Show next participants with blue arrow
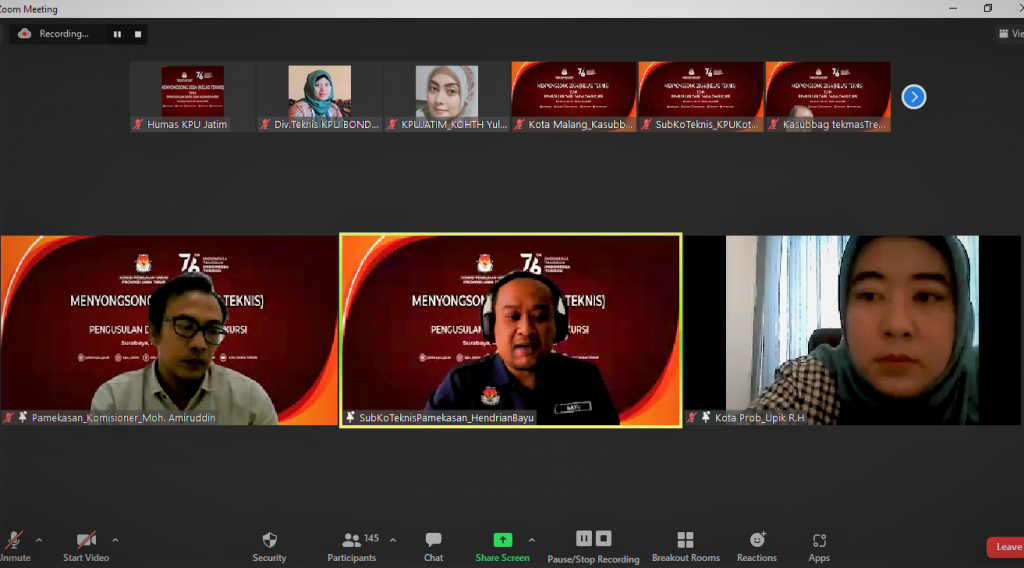Image resolution: width=1024 pixels, height=568 pixels. 913,97
